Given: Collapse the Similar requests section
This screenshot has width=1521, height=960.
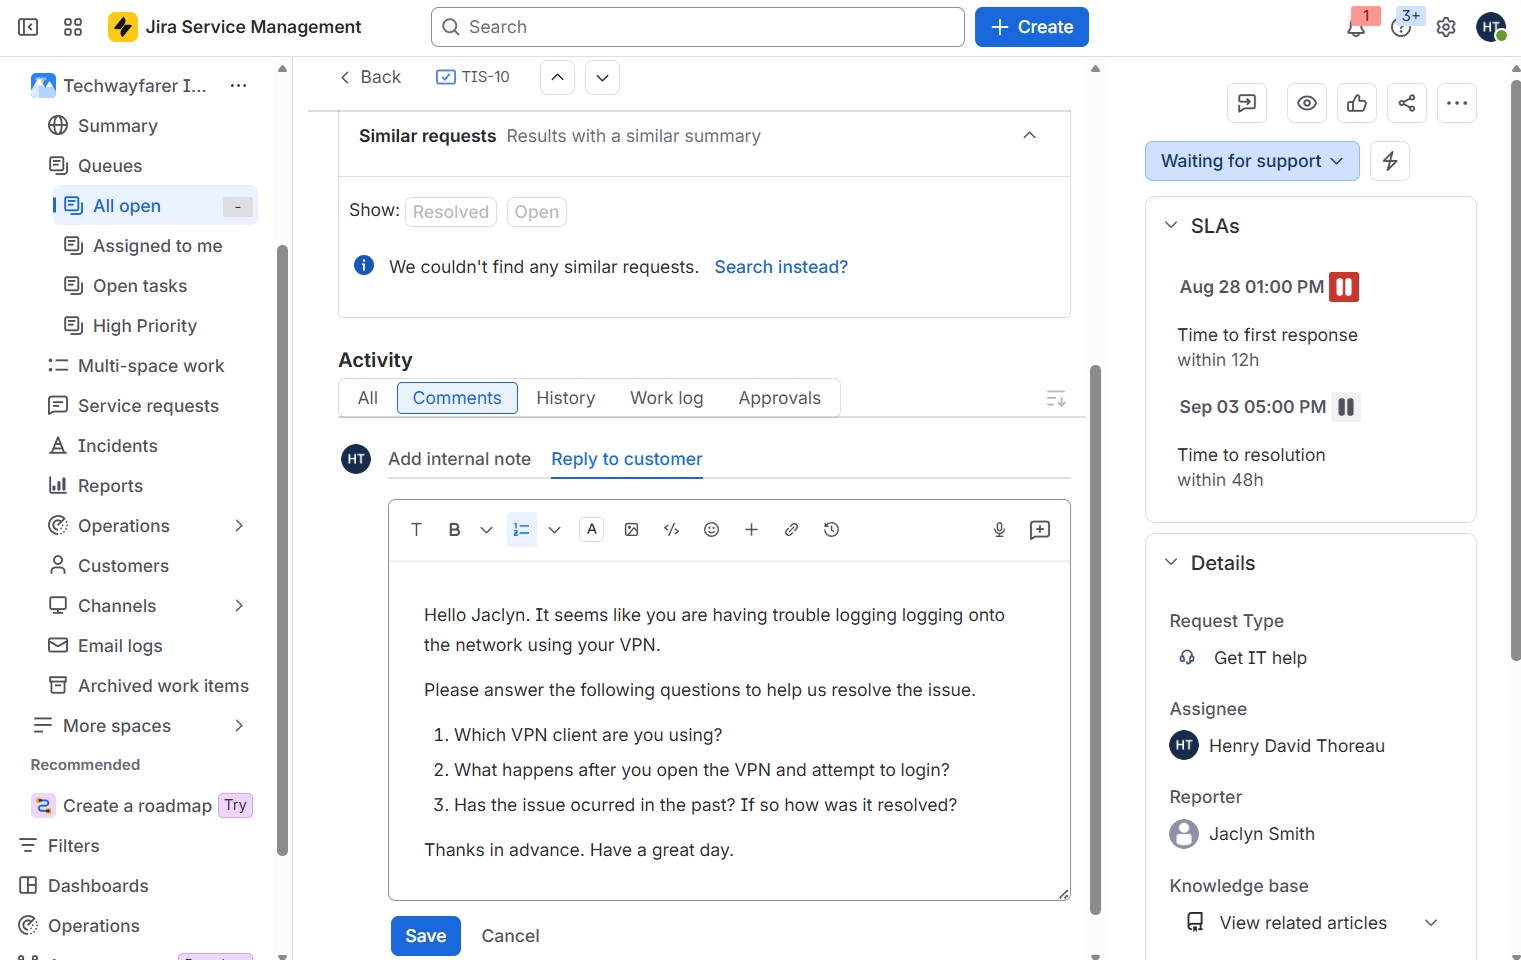Looking at the screenshot, I should pyautogui.click(x=1030, y=136).
